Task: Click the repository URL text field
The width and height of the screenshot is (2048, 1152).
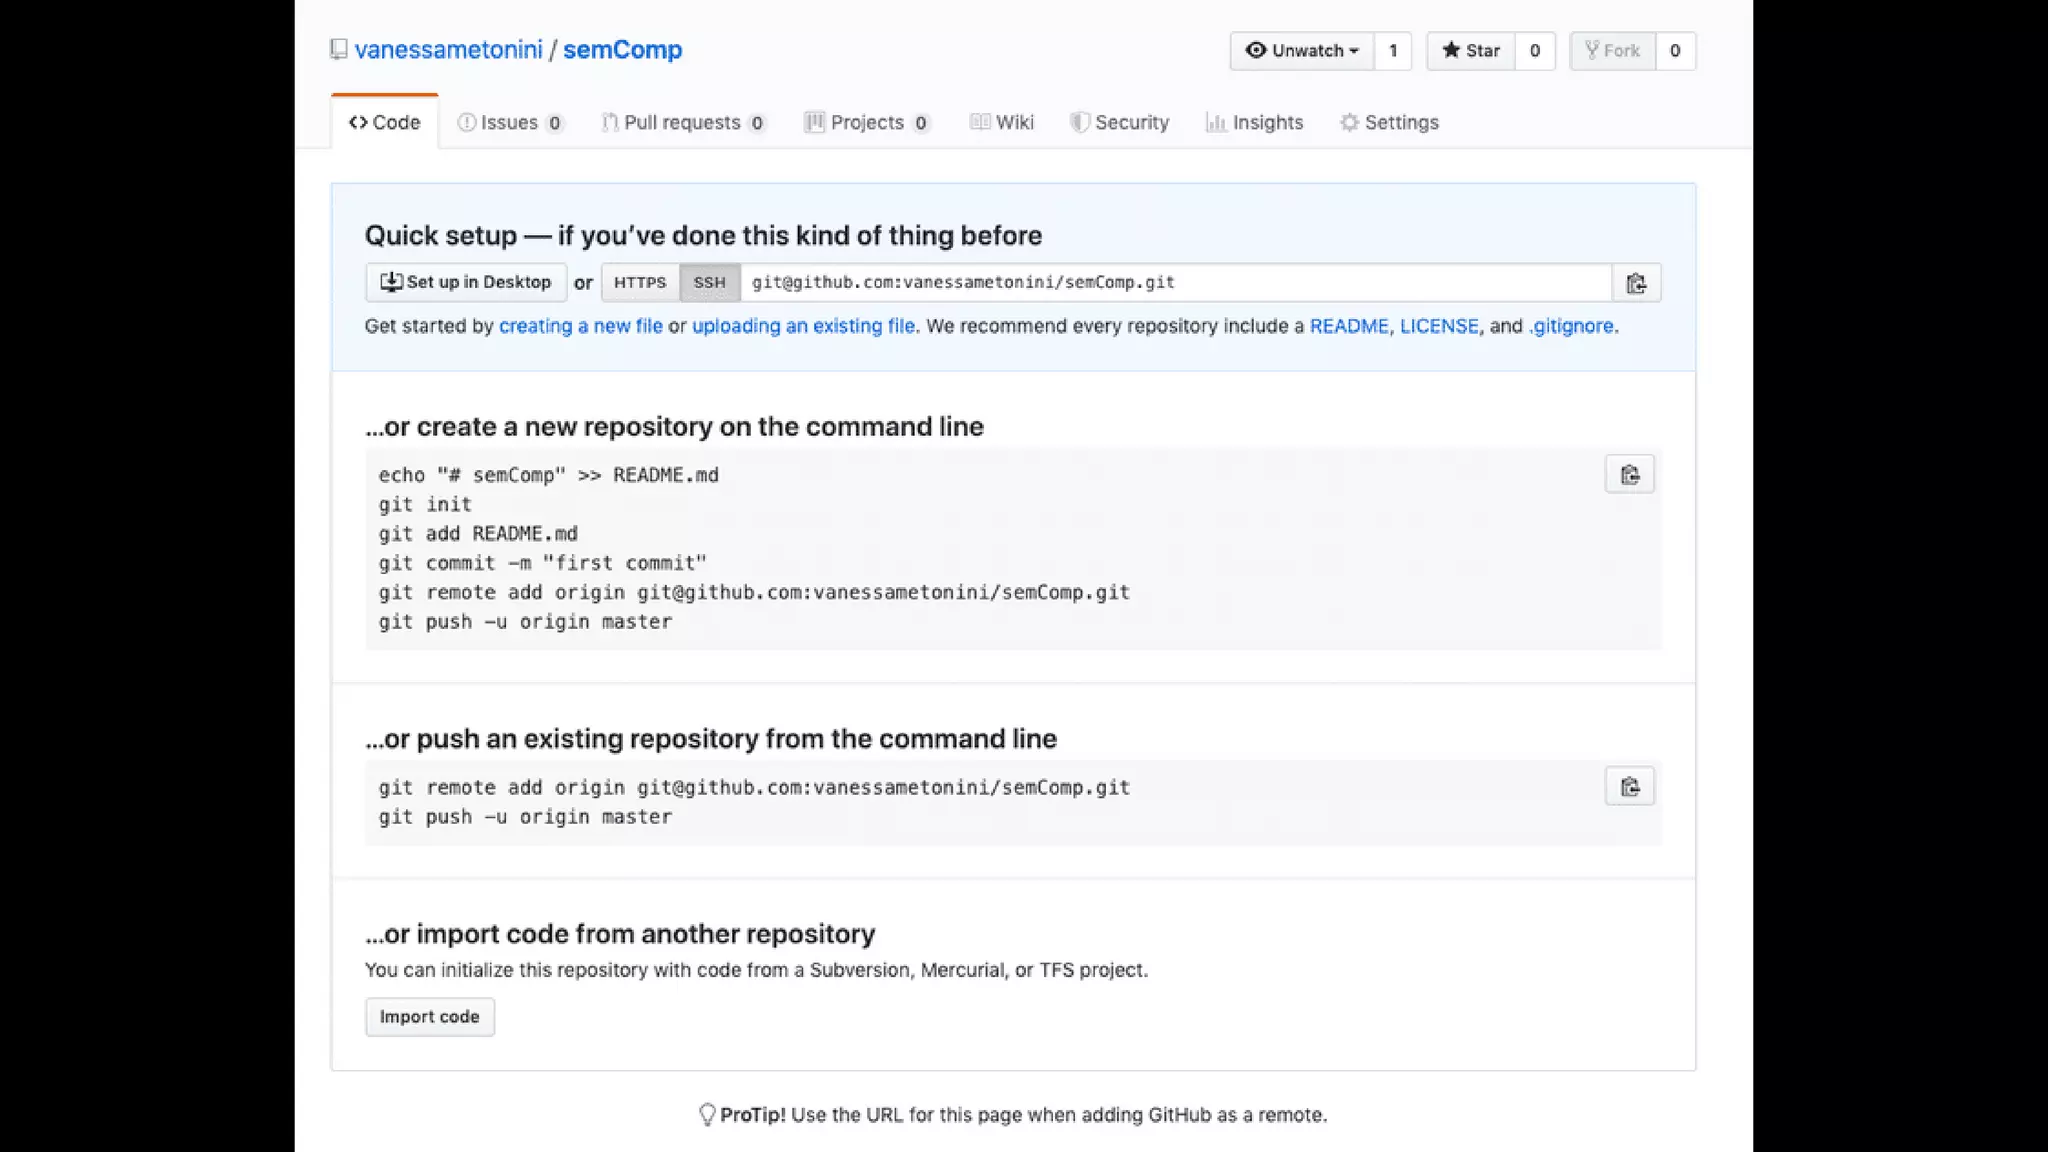Action: click(x=1175, y=282)
